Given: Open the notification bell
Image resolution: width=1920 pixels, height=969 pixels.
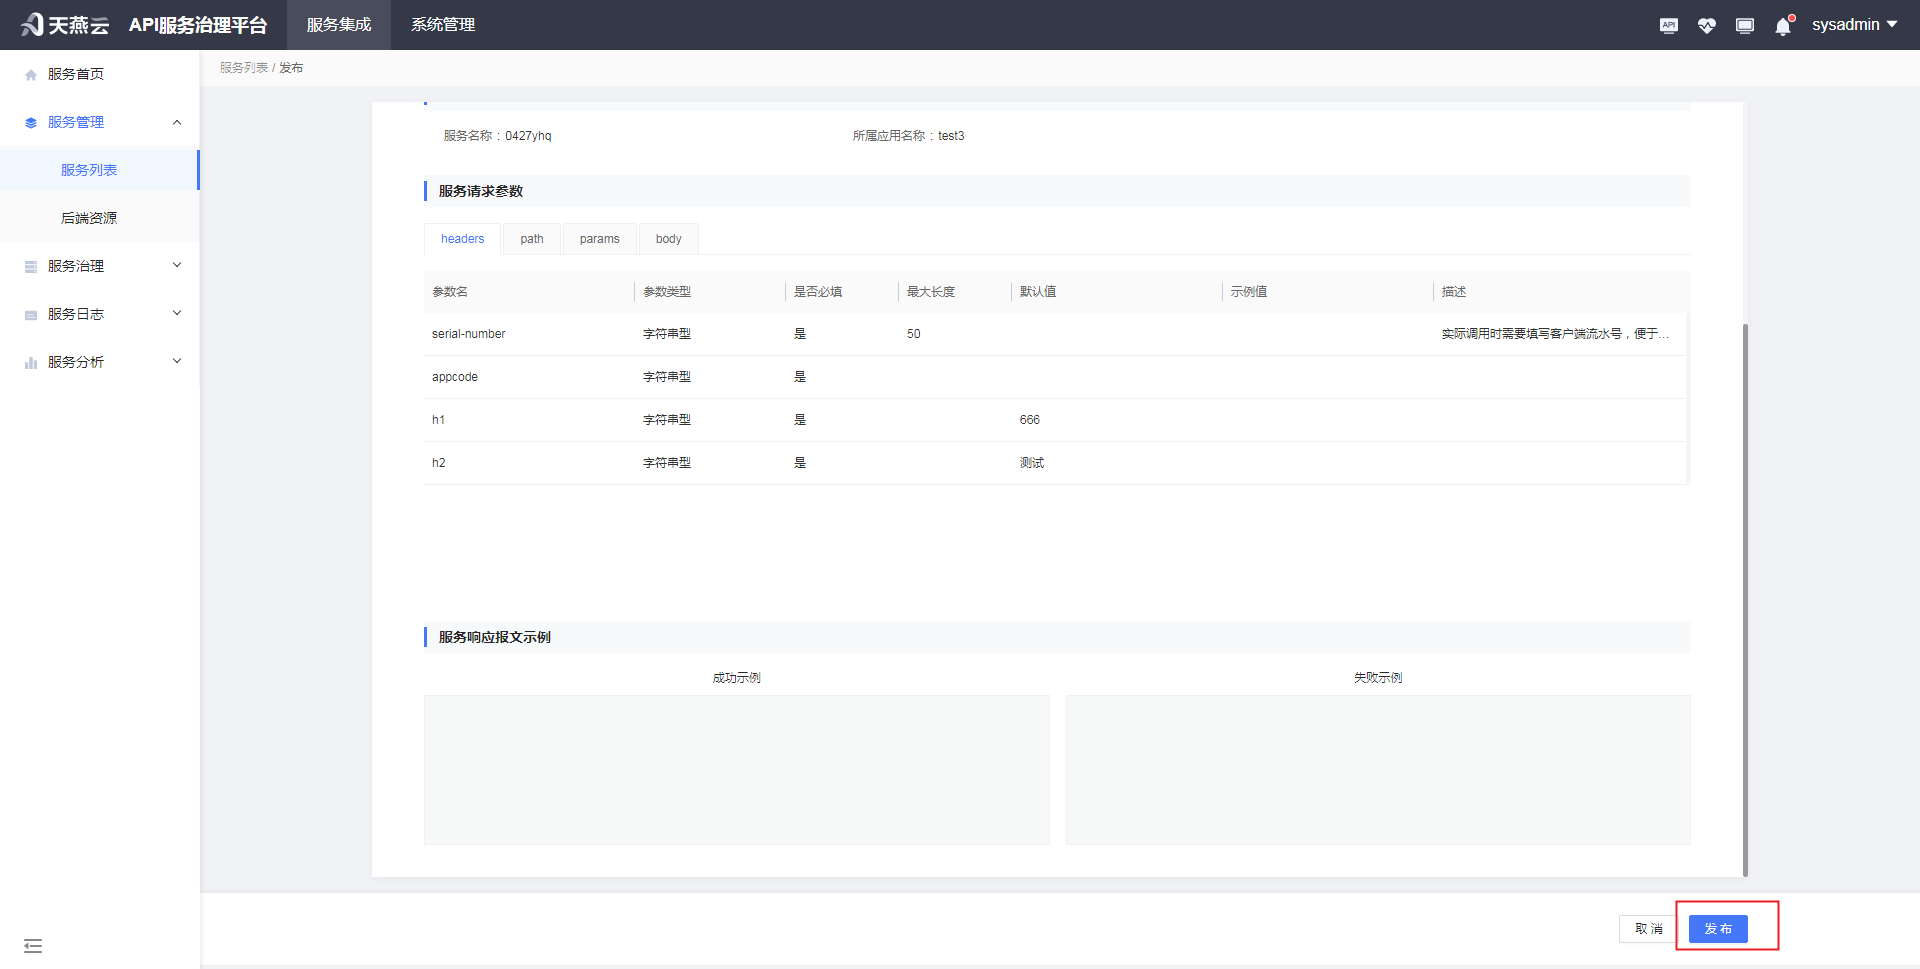Looking at the screenshot, I should coord(1782,26).
